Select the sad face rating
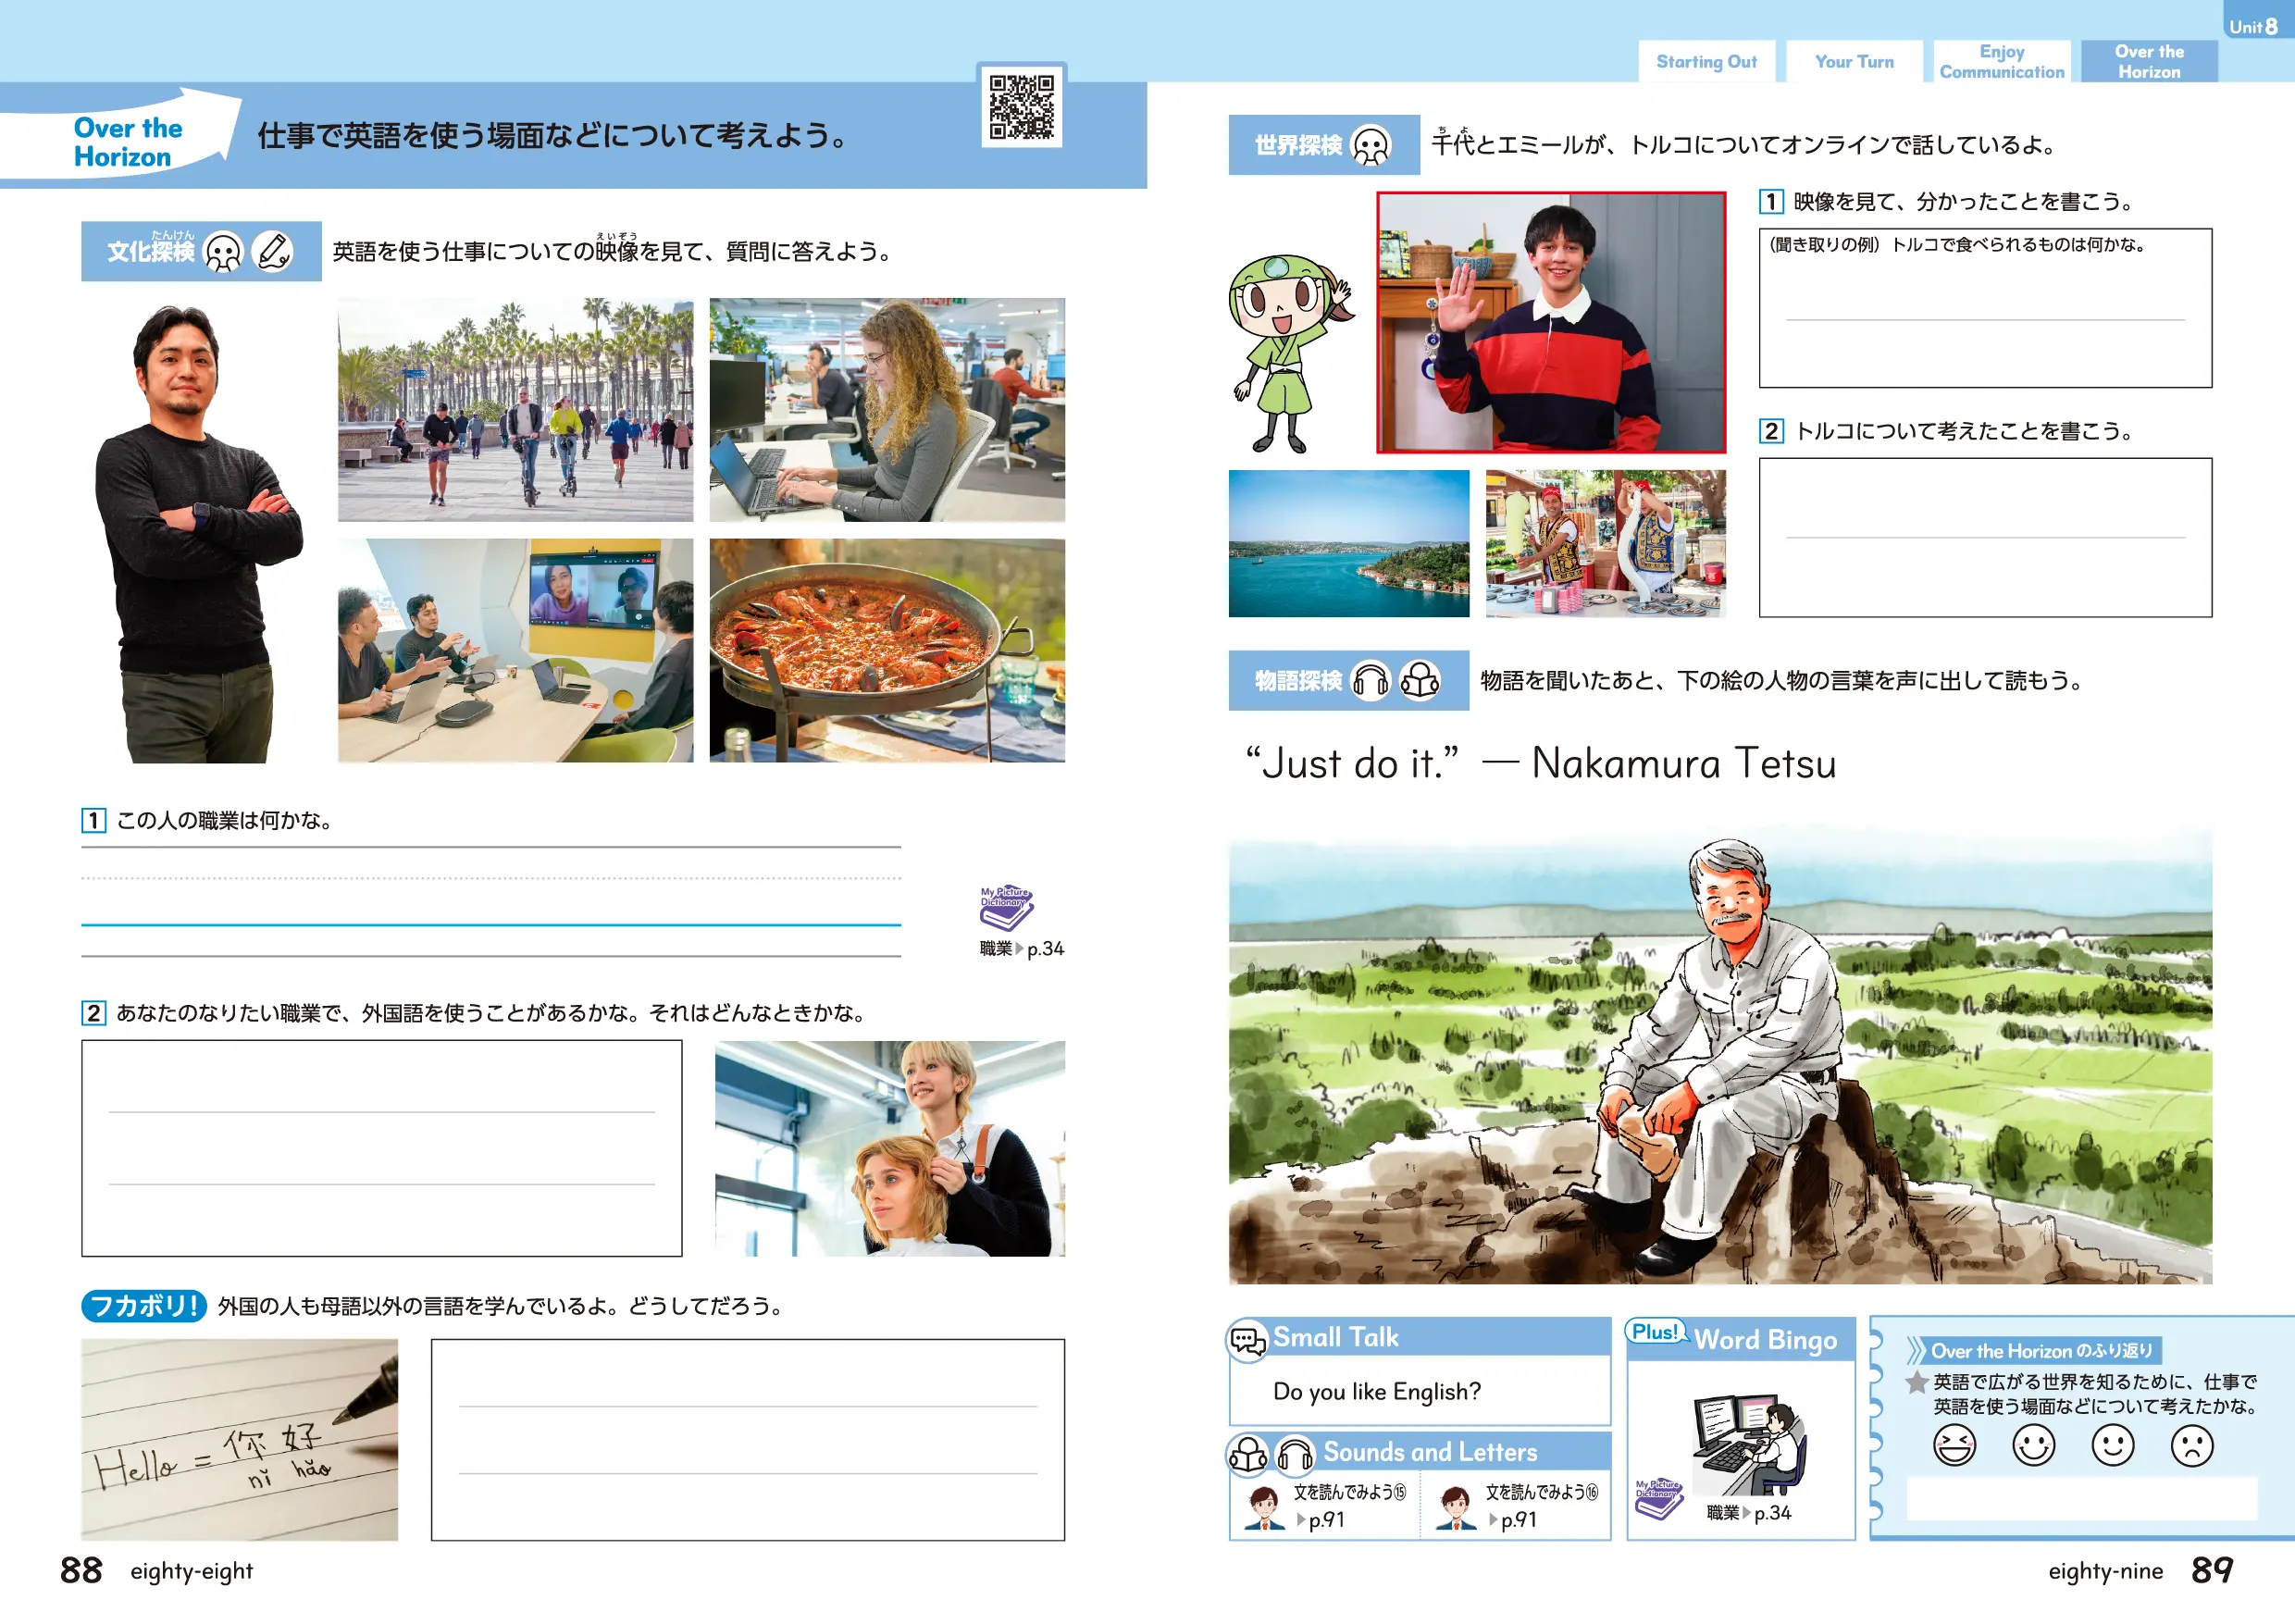The width and height of the screenshot is (2295, 1624). point(2192,1445)
